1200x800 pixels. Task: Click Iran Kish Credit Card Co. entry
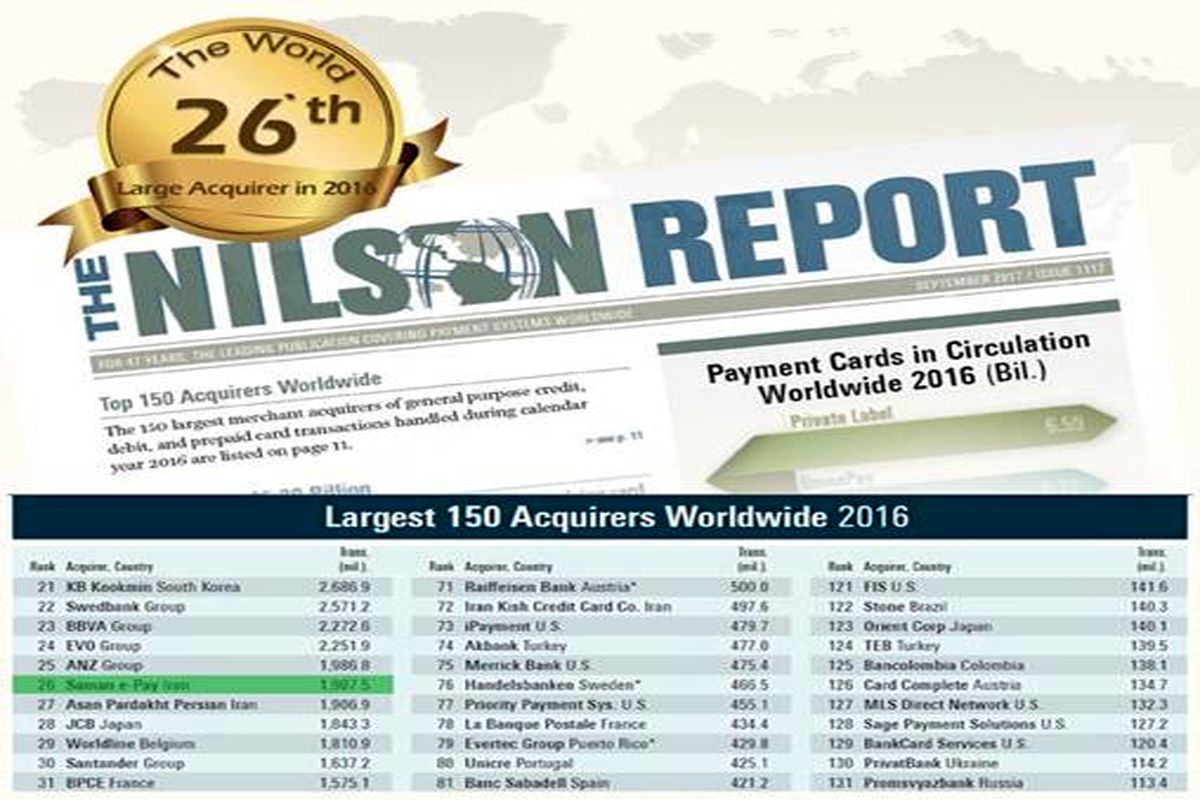click(553, 607)
